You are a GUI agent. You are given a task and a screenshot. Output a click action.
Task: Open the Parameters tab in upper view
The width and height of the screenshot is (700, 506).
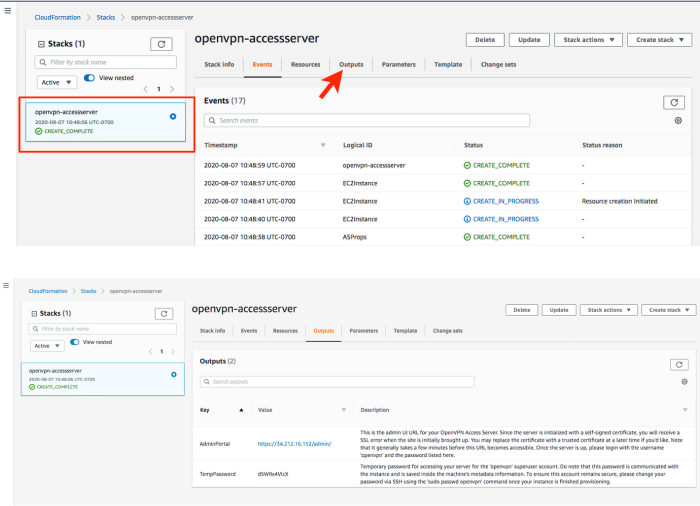(x=399, y=64)
